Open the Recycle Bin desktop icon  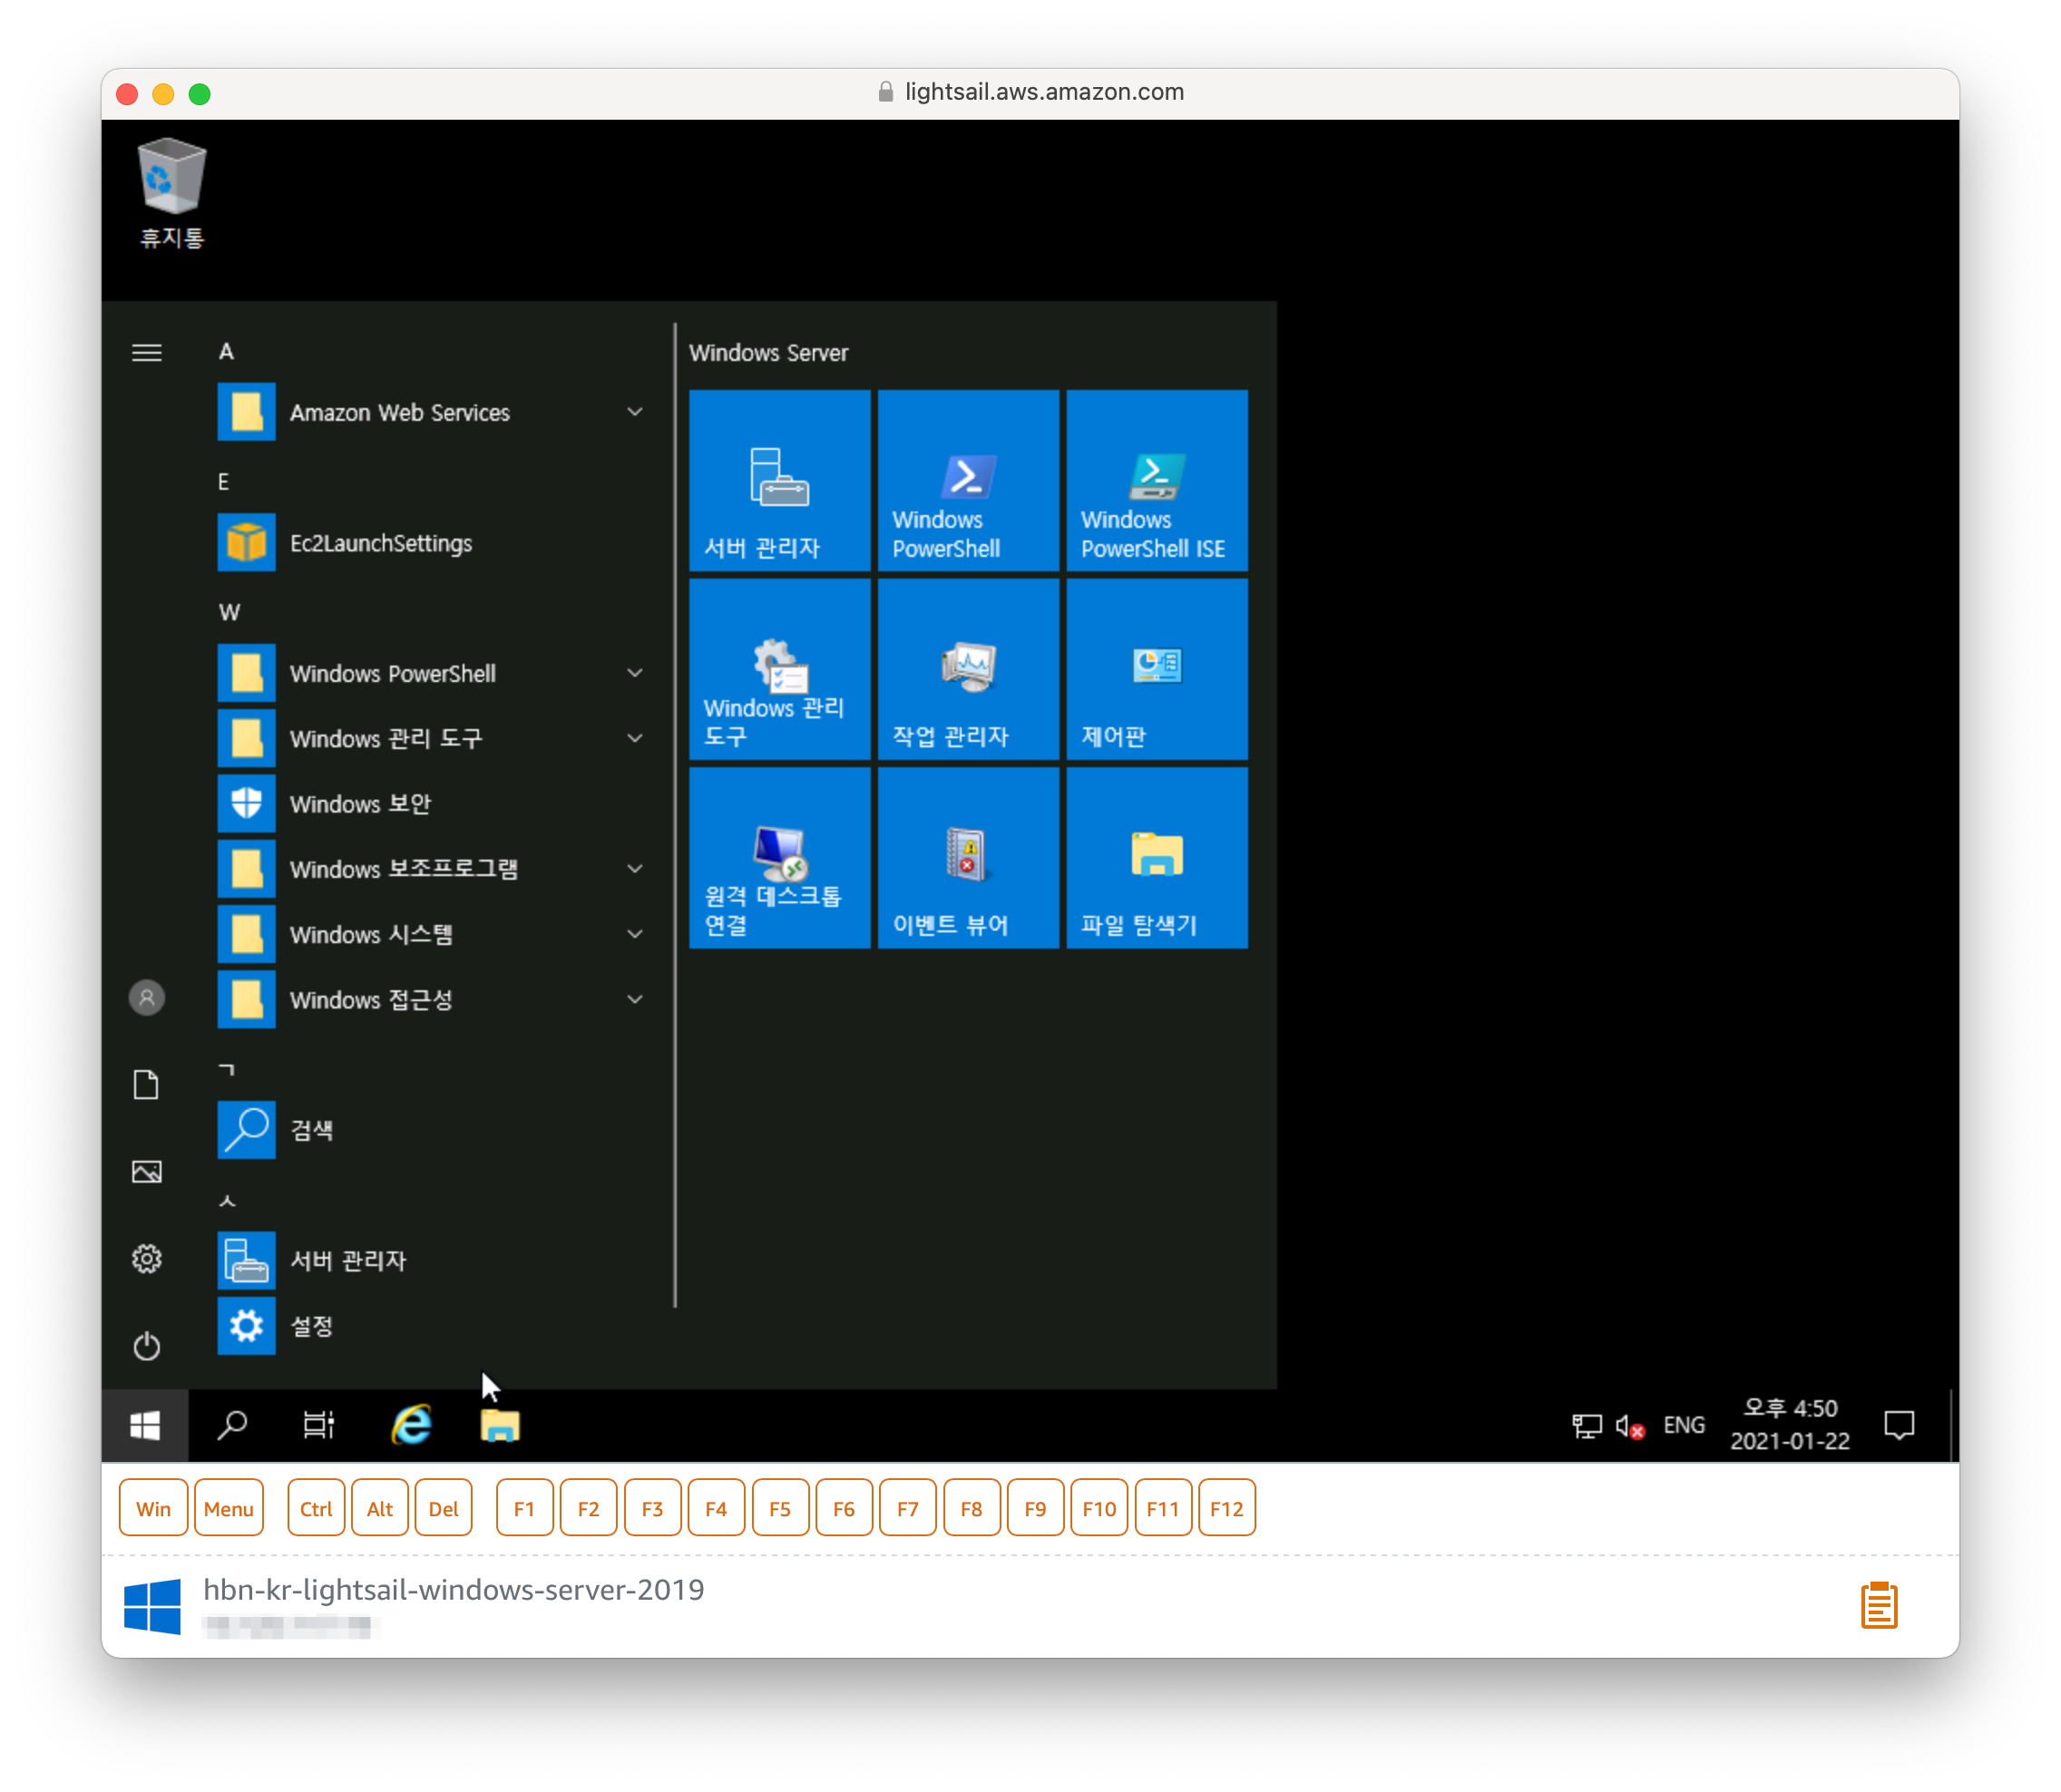tap(172, 193)
